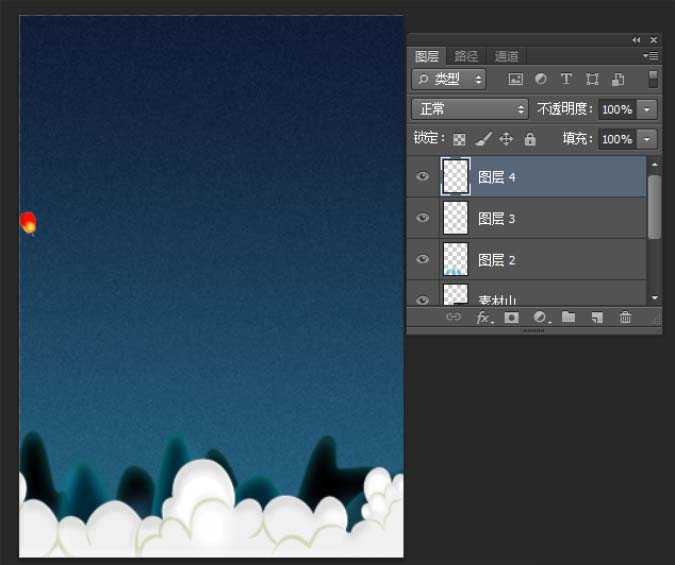Click the add layer style fx icon
The image size is (675, 565).
484,317
